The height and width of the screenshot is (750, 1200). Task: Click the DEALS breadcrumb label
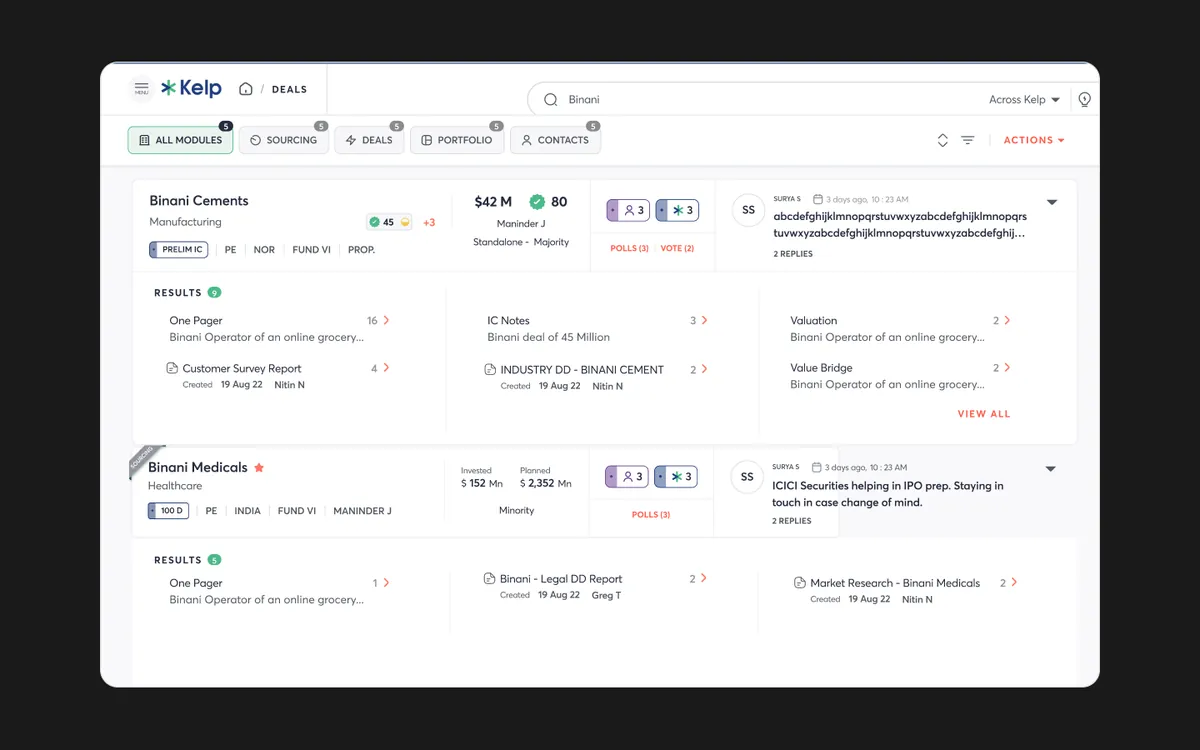[289, 90]
